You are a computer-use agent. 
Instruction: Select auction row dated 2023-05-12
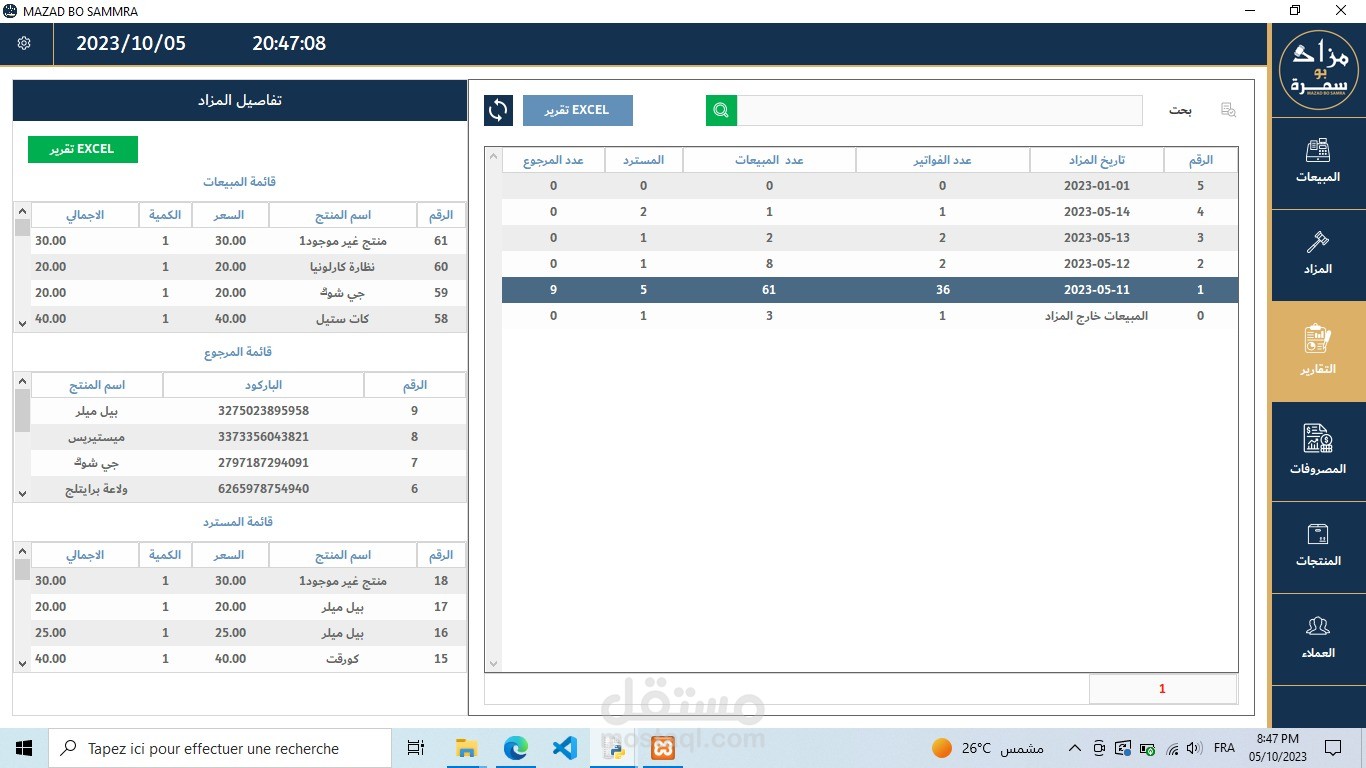(869, 264)
